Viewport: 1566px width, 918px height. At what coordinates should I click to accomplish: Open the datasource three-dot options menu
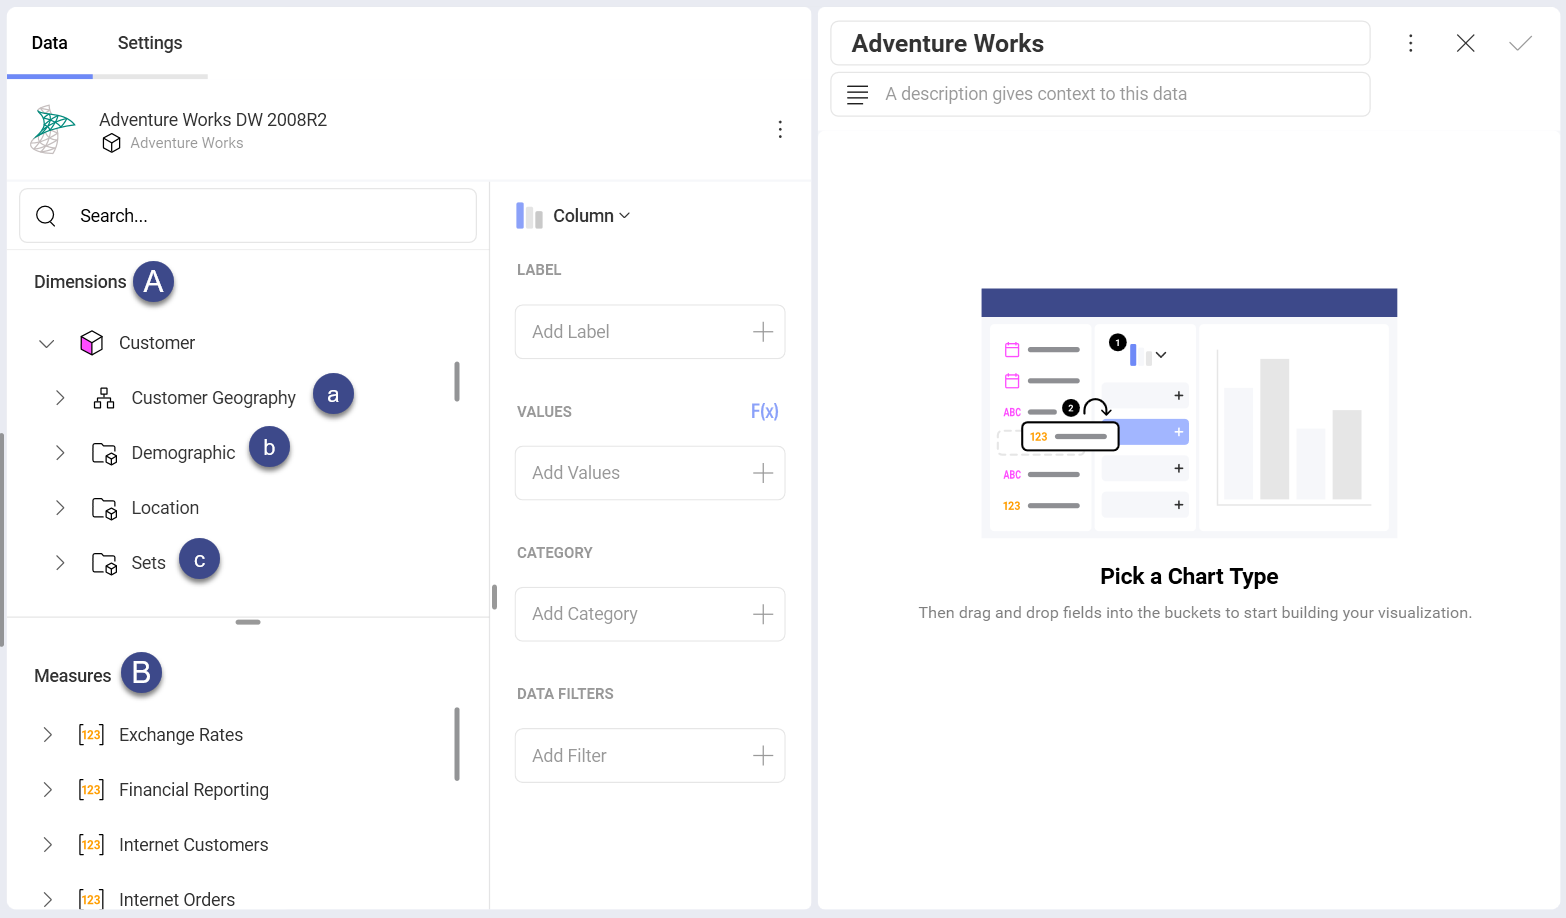[780, 129]
